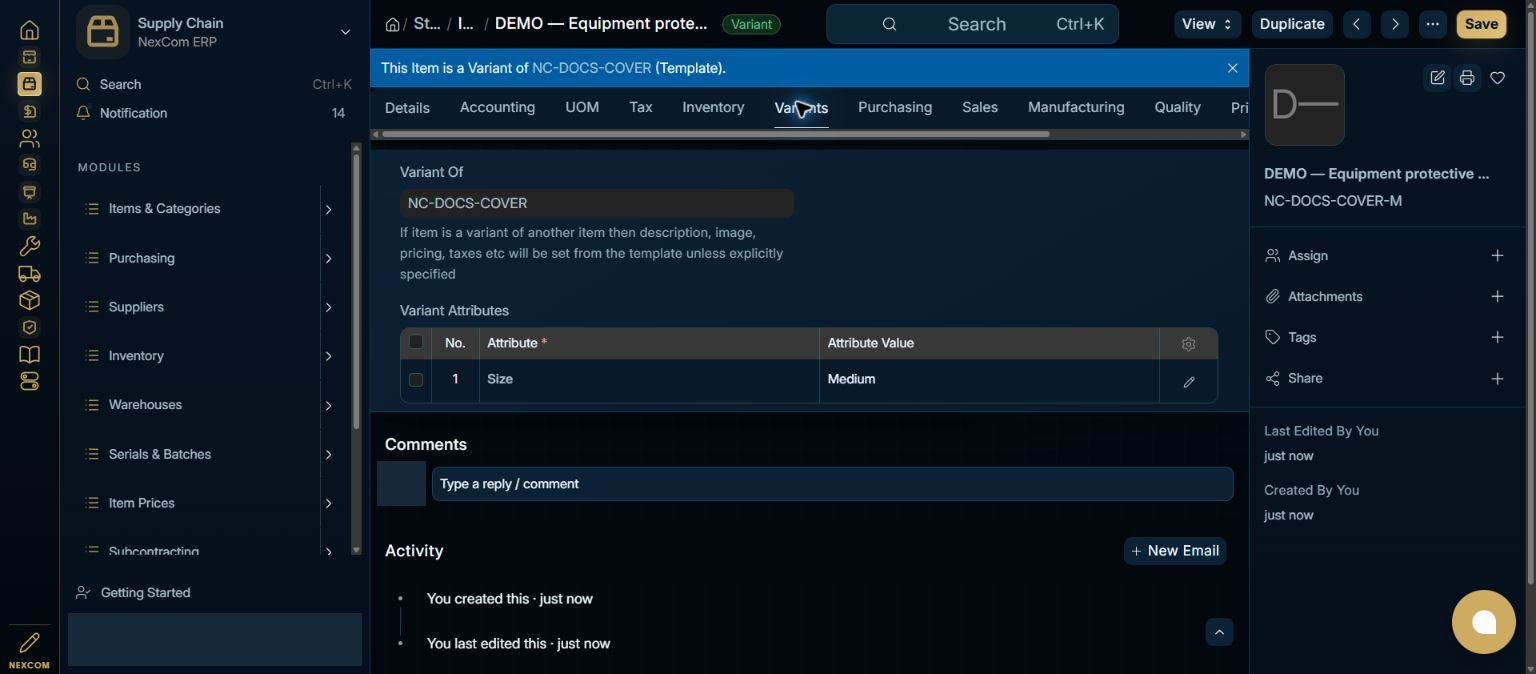Edit the Size row with pencil icon
Image resolution: width=1536 pixels, height=674 pixels.
click(1188, 381)
